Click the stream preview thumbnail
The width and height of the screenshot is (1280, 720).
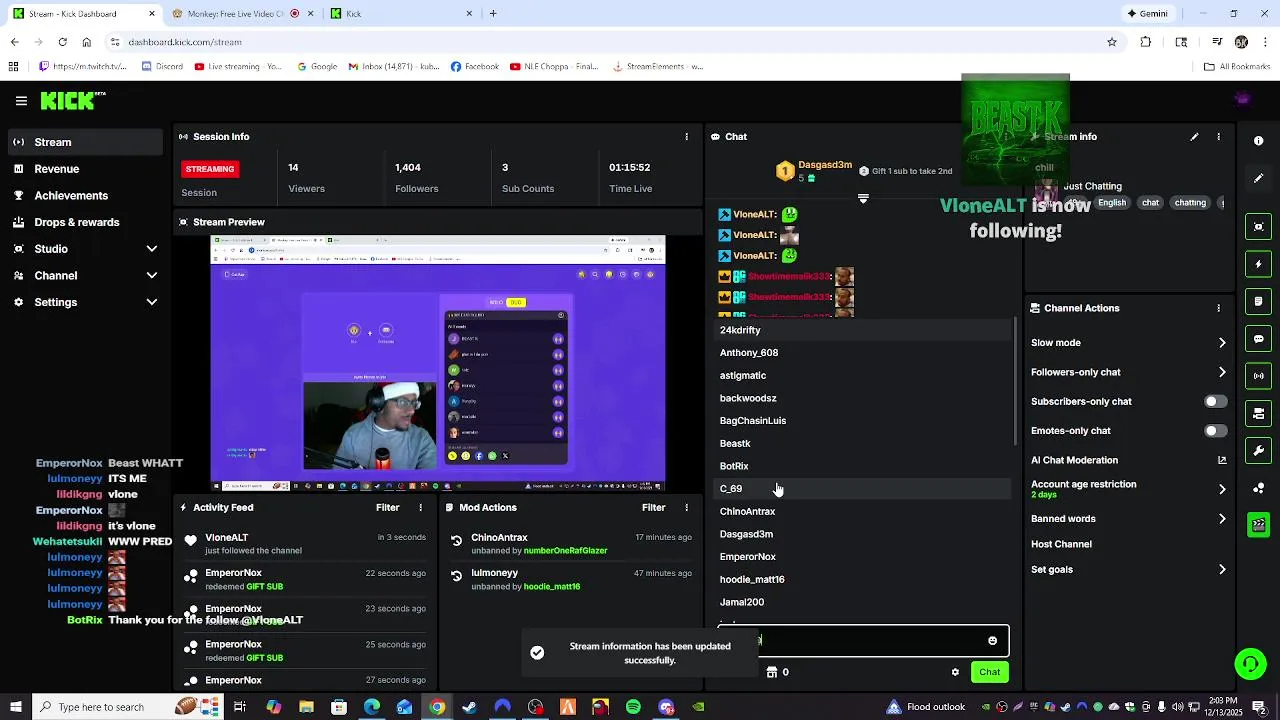pyautogui.click(x=437, y=364)
